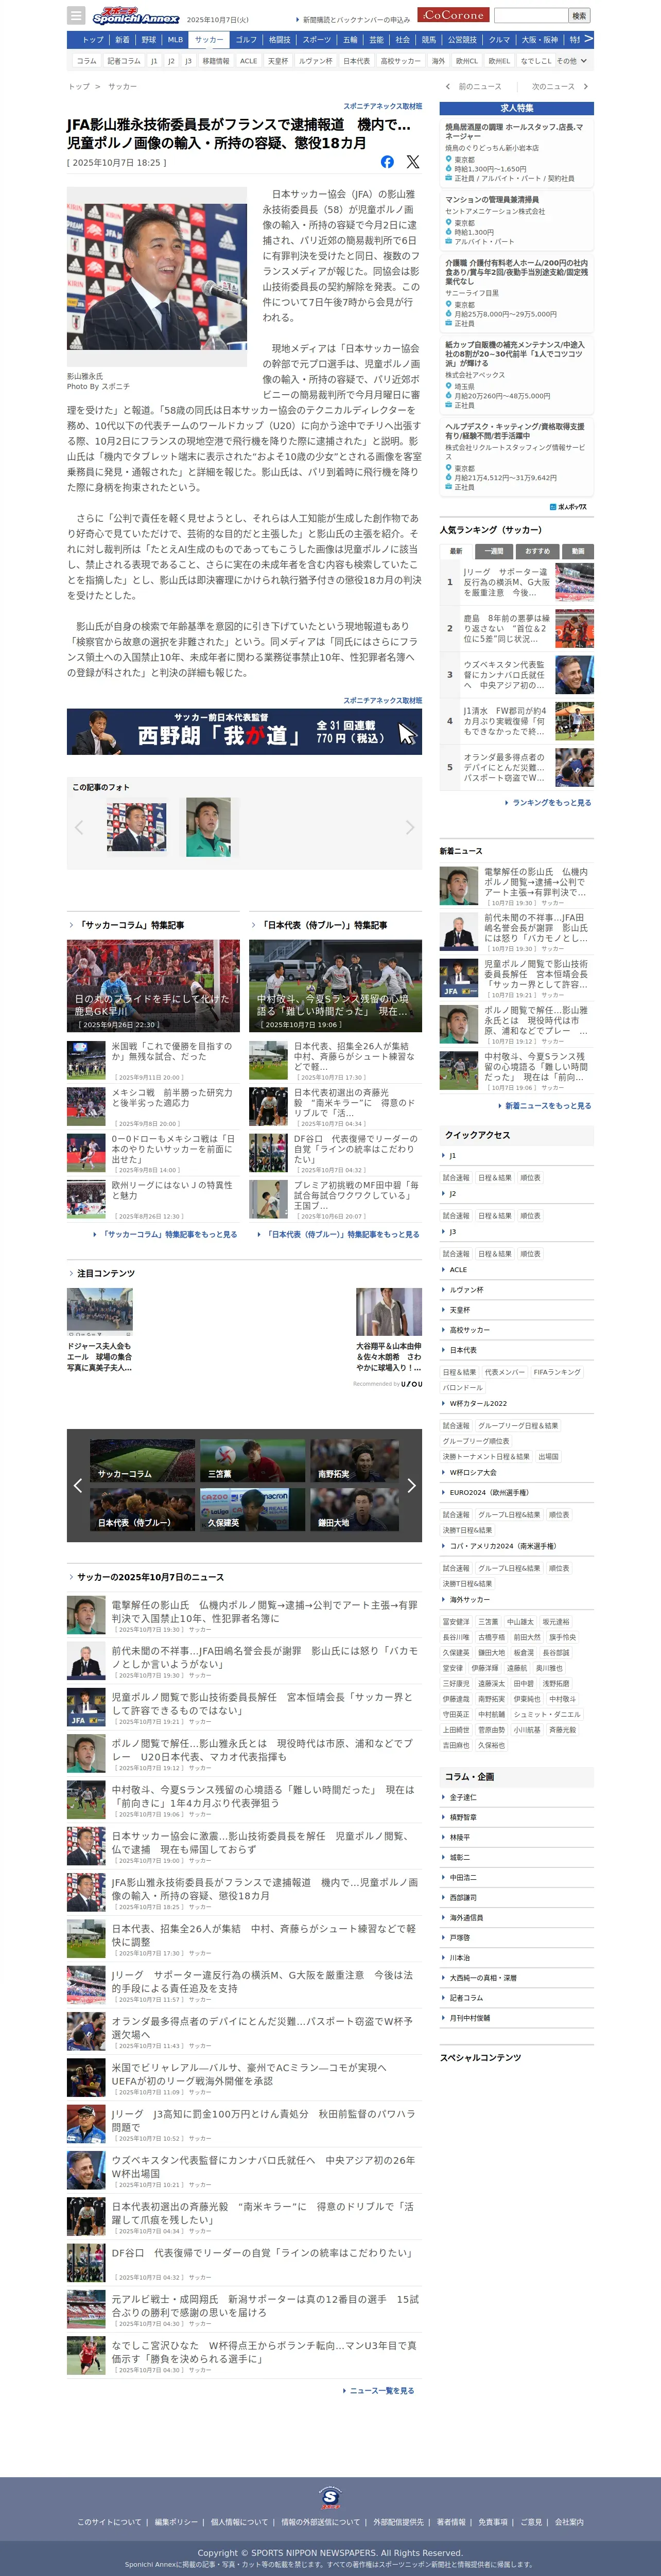This screenshot has height=2576, width=661.
Task: Slide topic carousel left arrow
Action: click(78, 1485)
